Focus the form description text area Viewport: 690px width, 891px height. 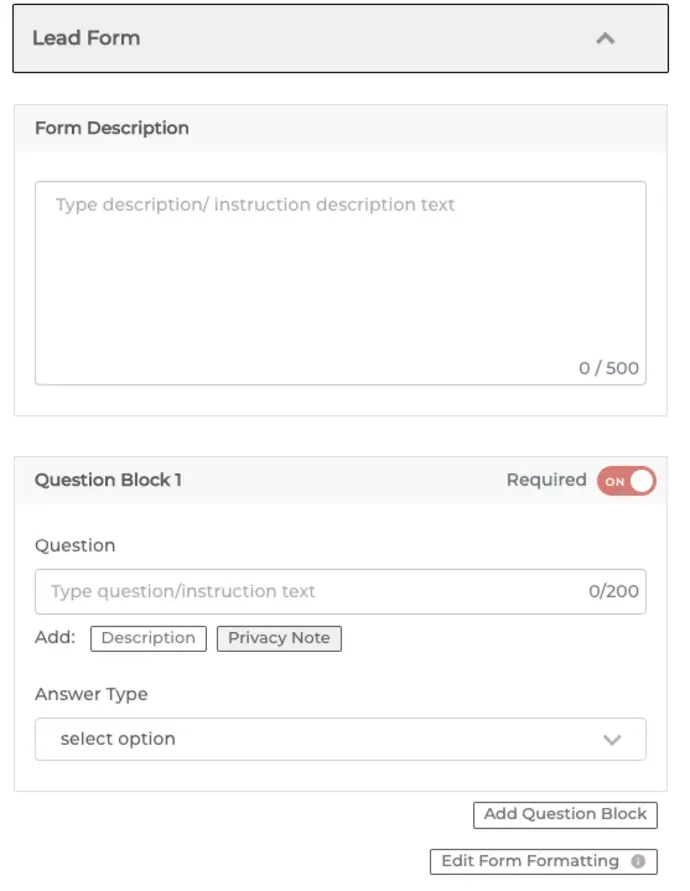pyautogui.click(x=340, y=283)
